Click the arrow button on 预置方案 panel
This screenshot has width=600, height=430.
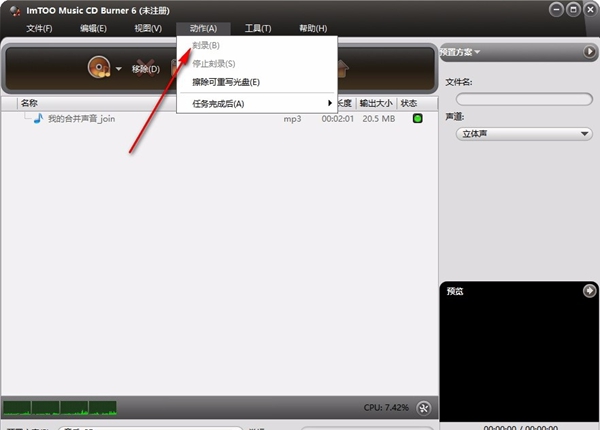click(589, 51)
